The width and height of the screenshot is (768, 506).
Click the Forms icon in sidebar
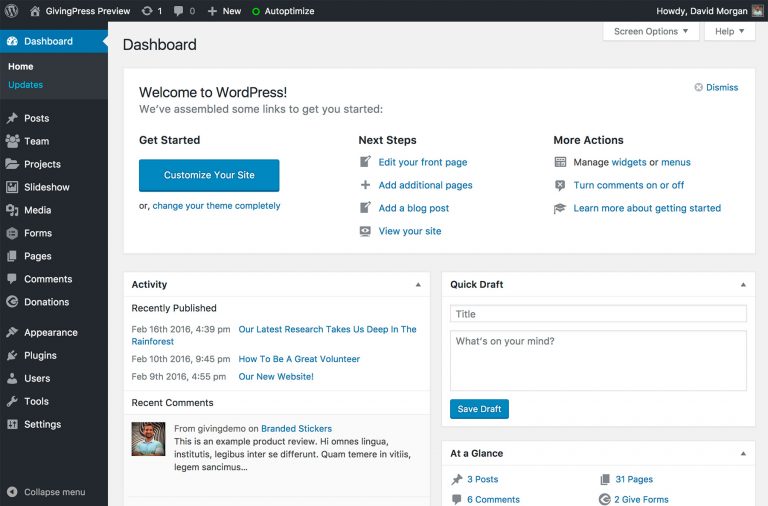tap(12, 233)
